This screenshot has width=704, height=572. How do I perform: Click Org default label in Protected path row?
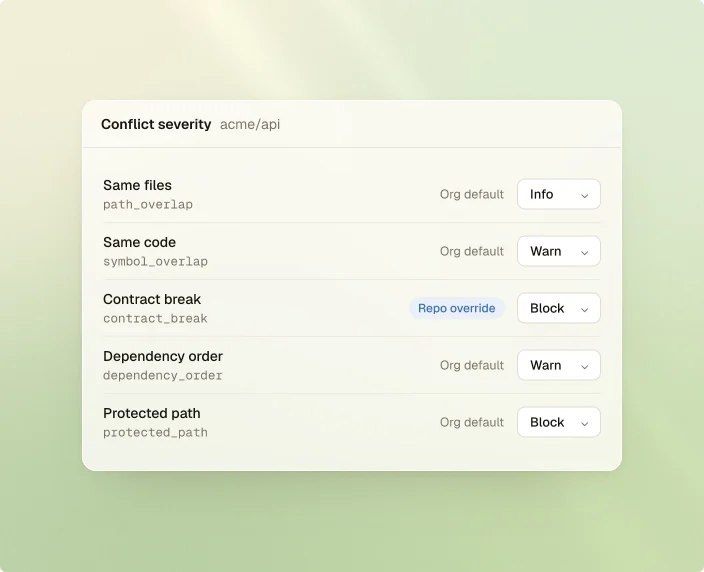472,422
